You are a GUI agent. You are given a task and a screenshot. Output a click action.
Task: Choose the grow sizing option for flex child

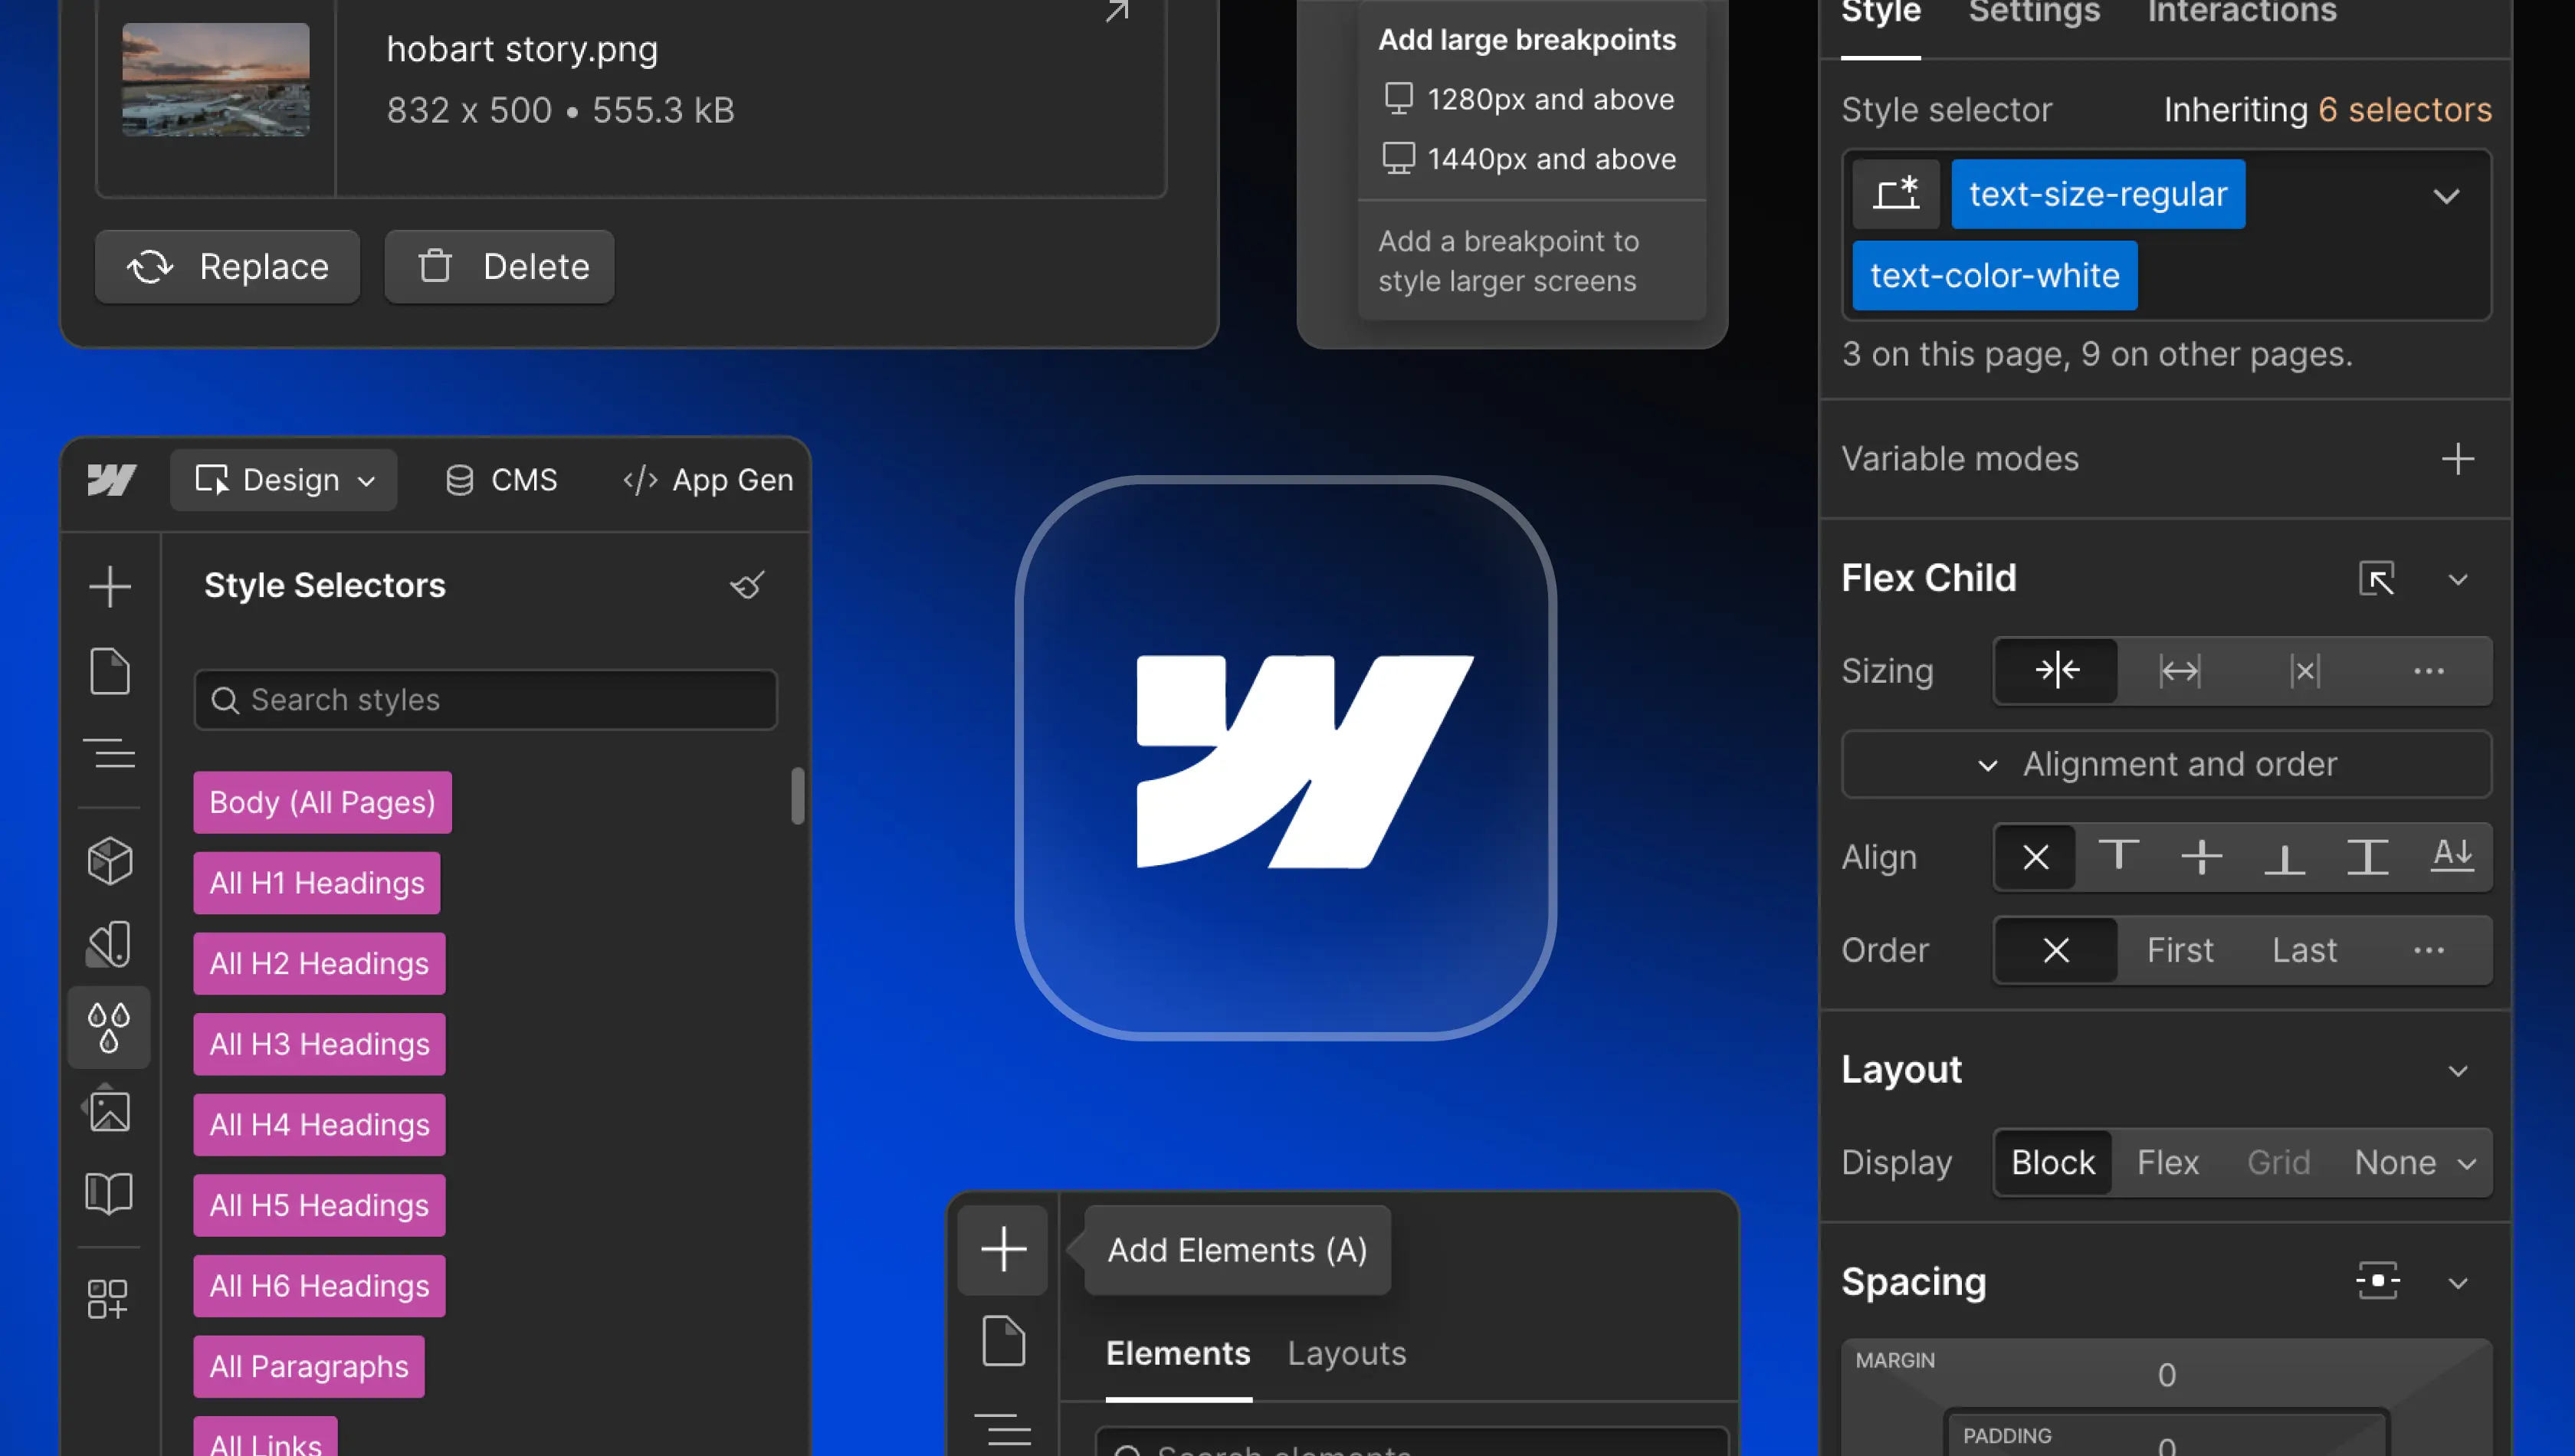tap(2179, 670)
